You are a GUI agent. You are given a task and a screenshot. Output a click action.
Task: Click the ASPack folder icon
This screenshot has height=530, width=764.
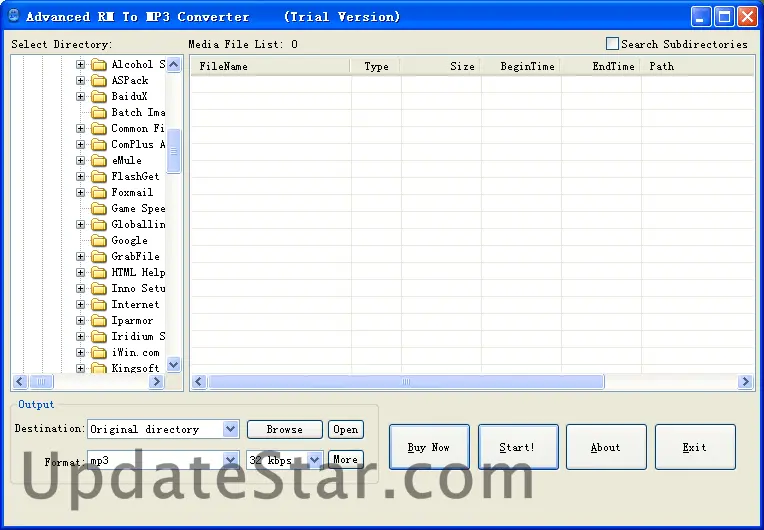pyautogui.click(x=99, y=81)
